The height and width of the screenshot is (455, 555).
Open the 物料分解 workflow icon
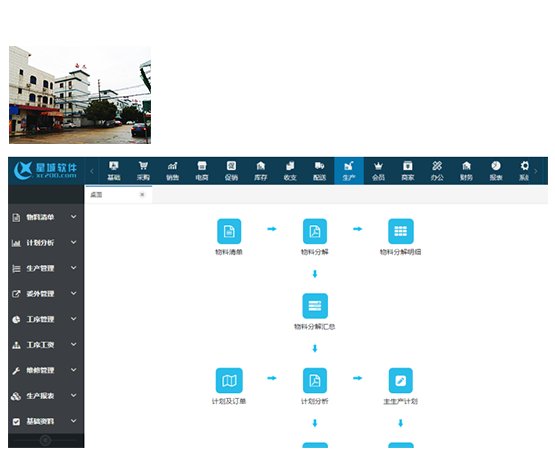[x=315, y=231]
